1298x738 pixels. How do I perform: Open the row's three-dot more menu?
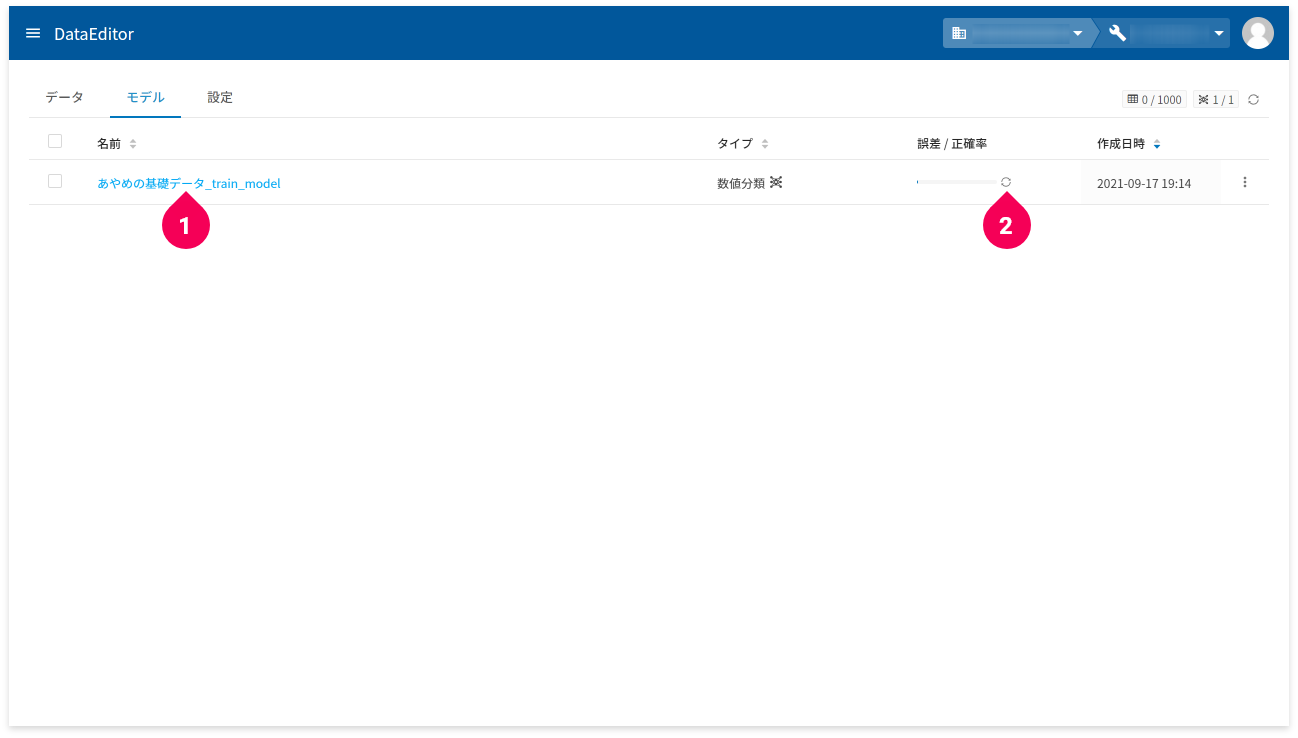1245,182
